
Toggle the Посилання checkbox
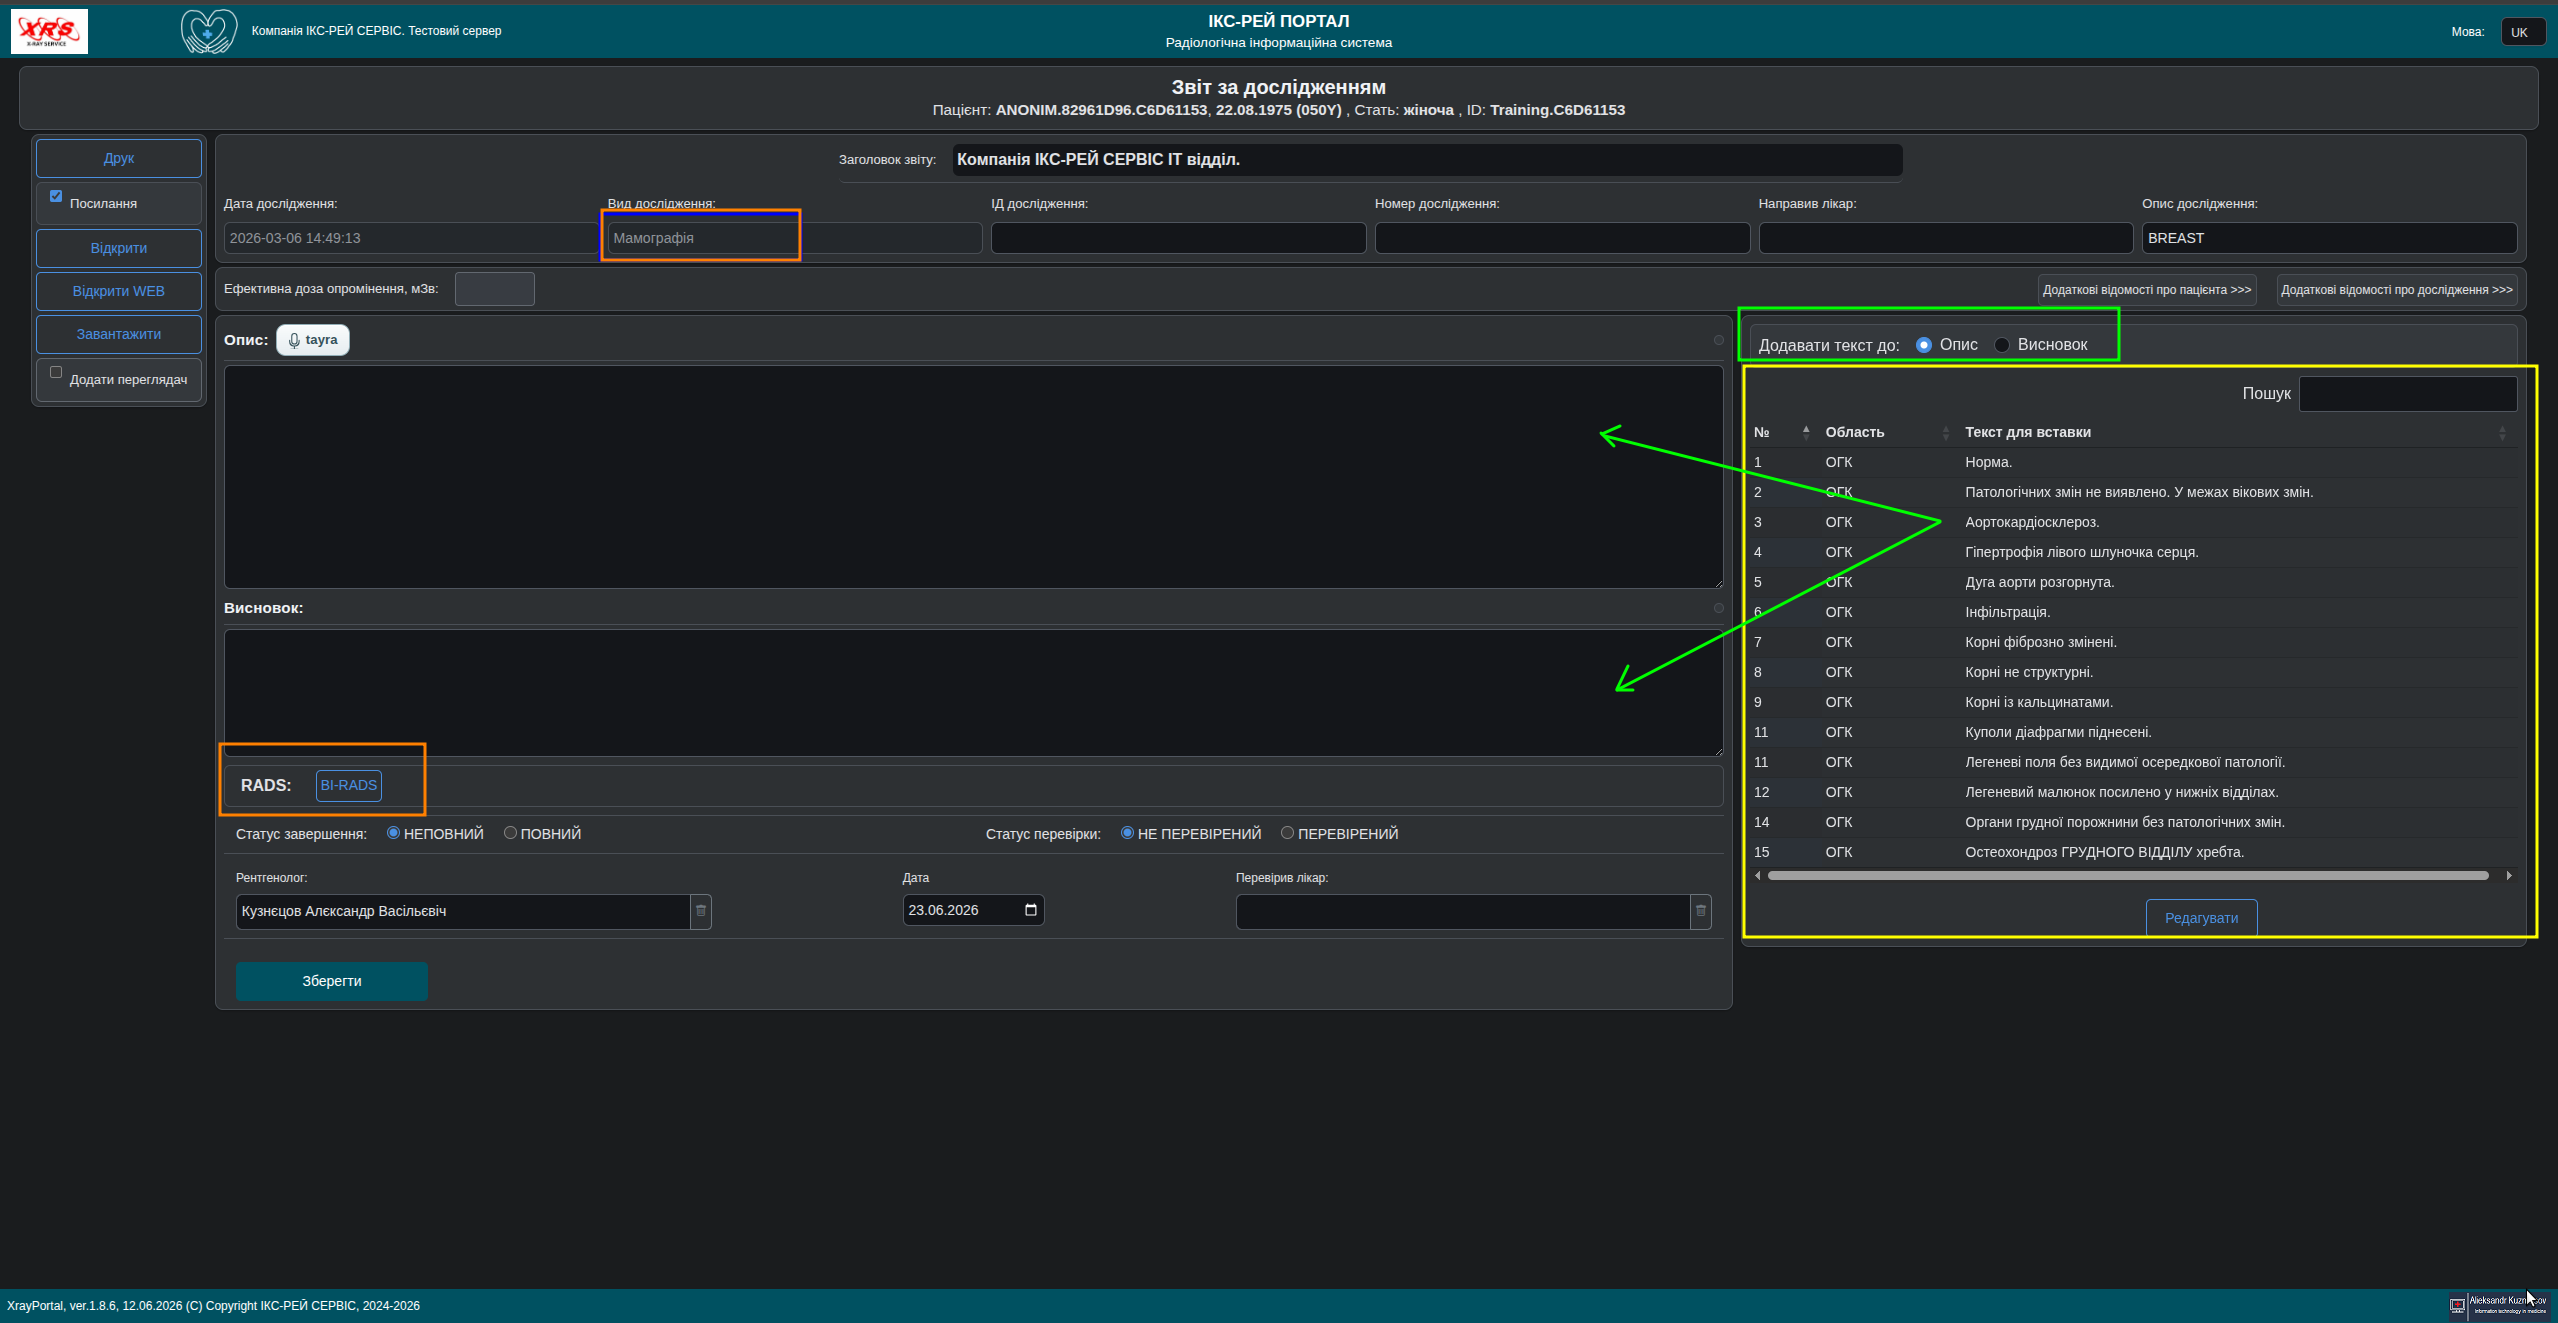click(x=56, y=197)
